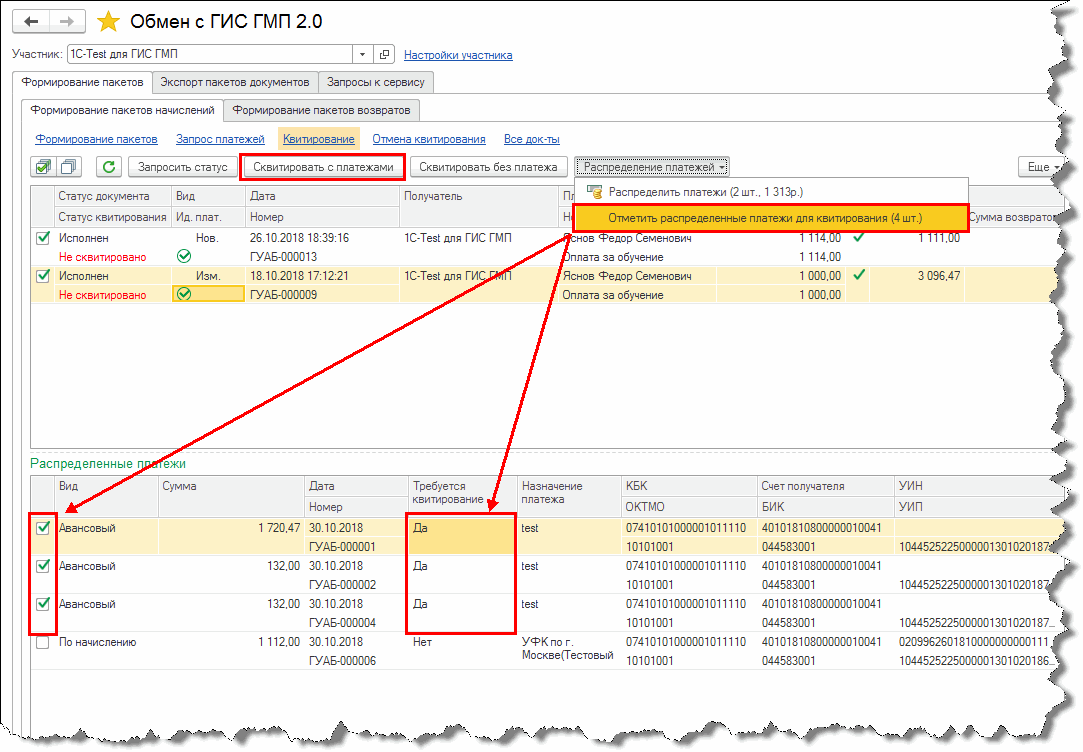The width and height of the screenshot is (1083, 752).
Task: Select amount 1 112,00 cell
Action: (231, 642)
